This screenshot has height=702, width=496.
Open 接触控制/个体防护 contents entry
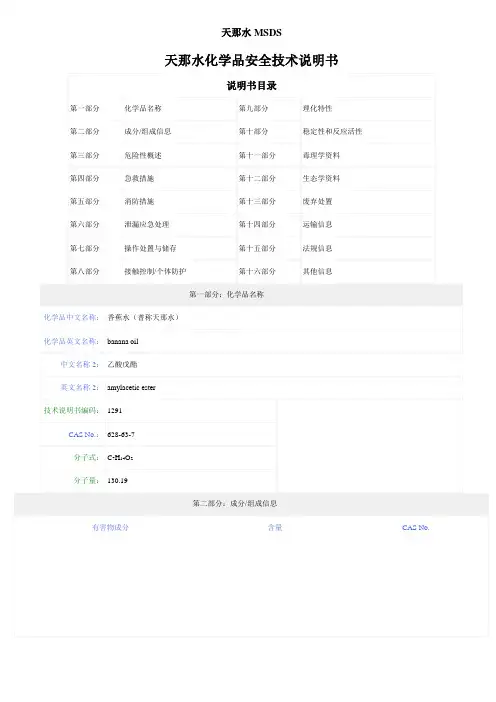(155, 271)
